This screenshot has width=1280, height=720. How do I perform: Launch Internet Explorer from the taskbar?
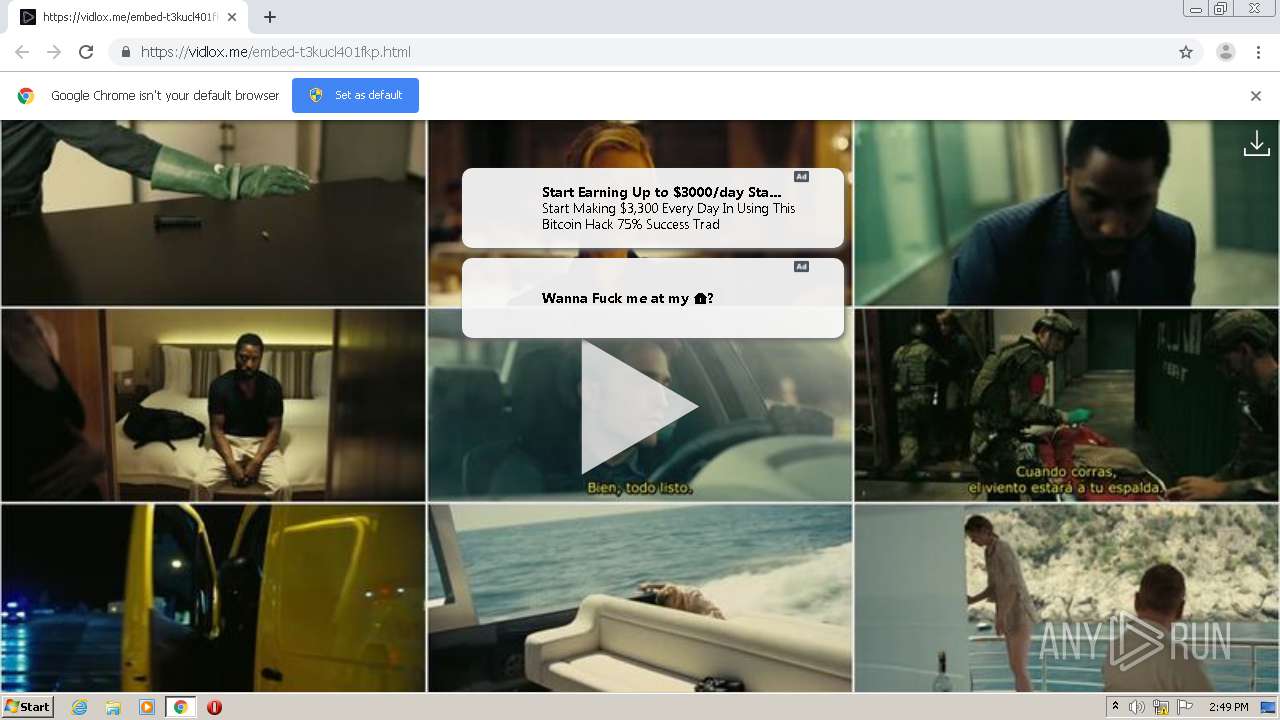coord(79,707)
